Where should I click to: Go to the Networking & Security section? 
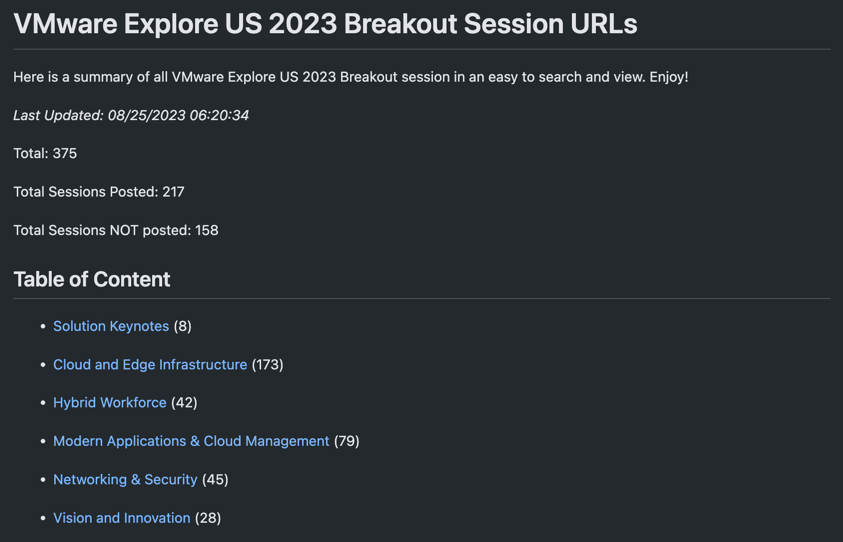[125, 480]
